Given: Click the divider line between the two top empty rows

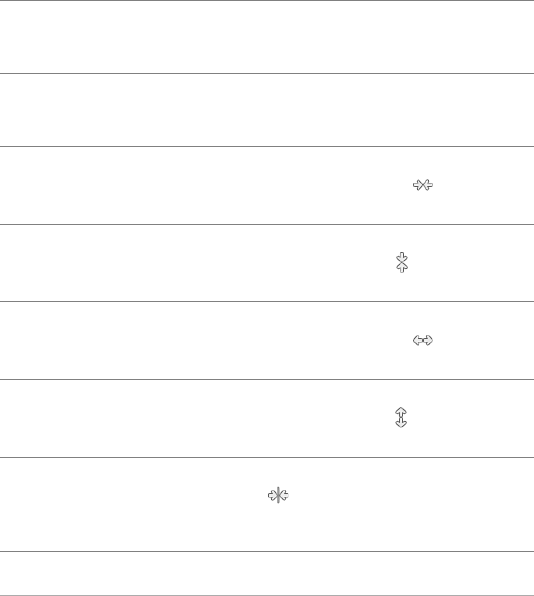Looking at the screenshot, I should coord(267,73).
